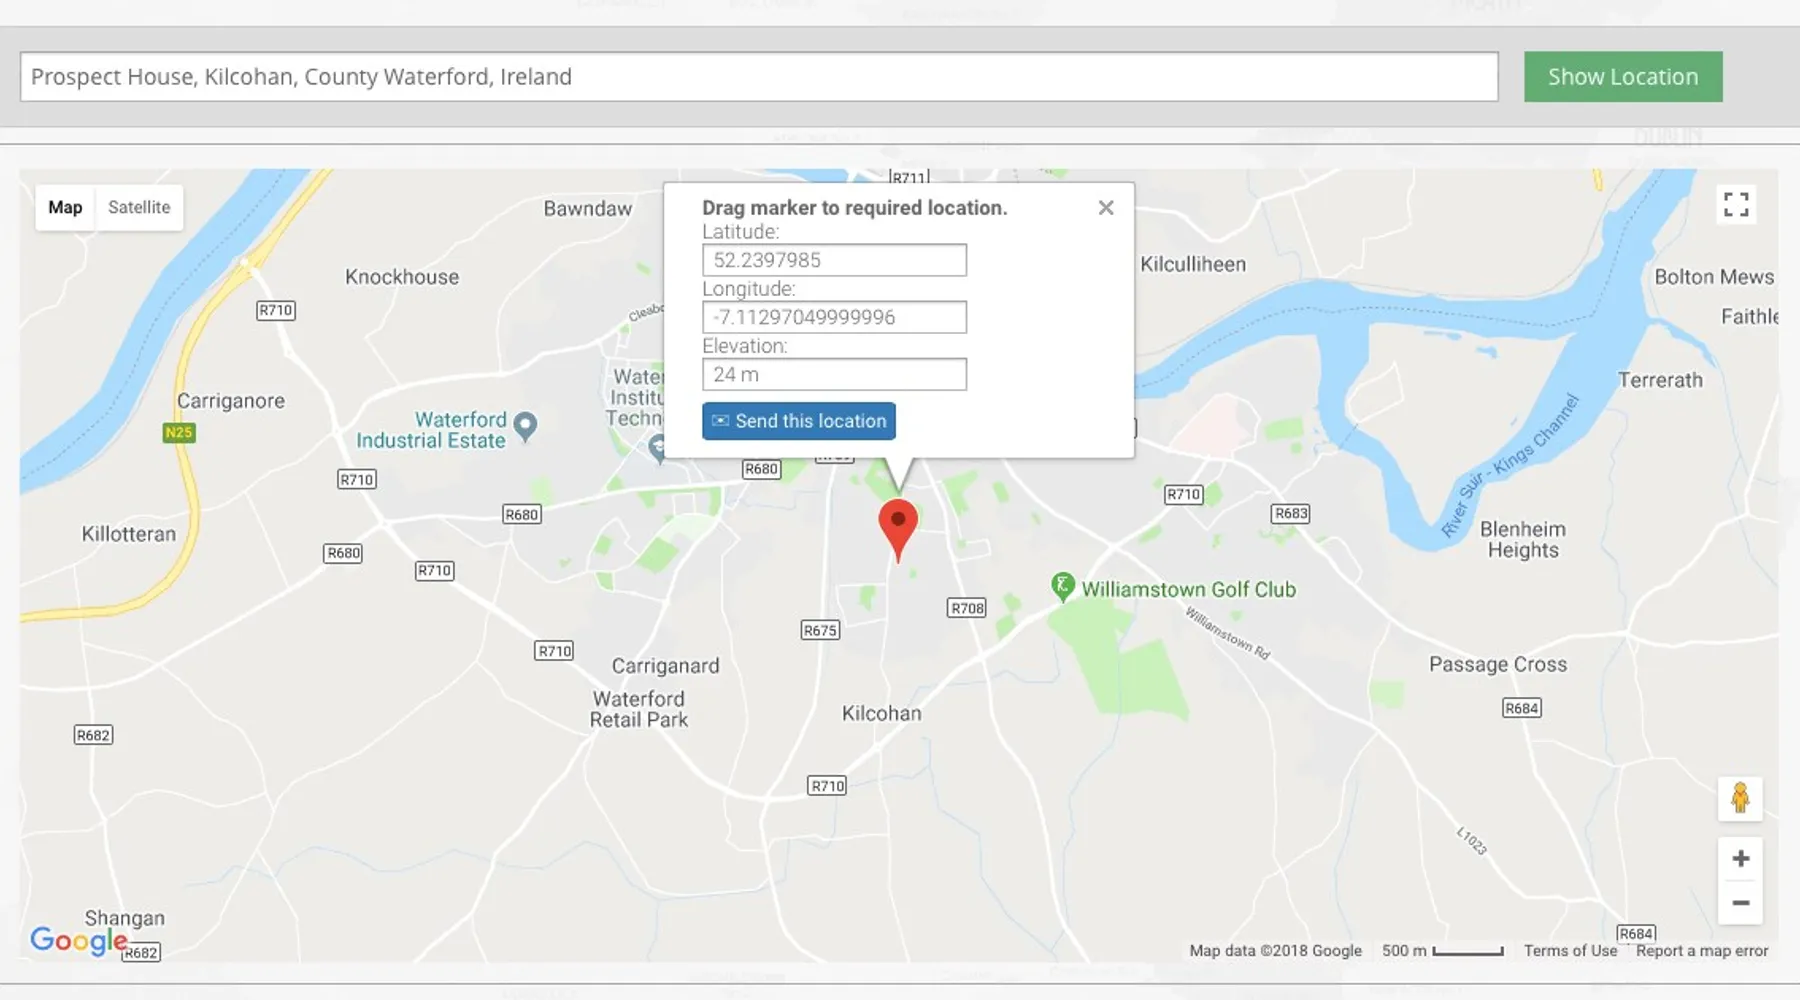
Task: Click the Latitude input field
Action: click(834, 260)
